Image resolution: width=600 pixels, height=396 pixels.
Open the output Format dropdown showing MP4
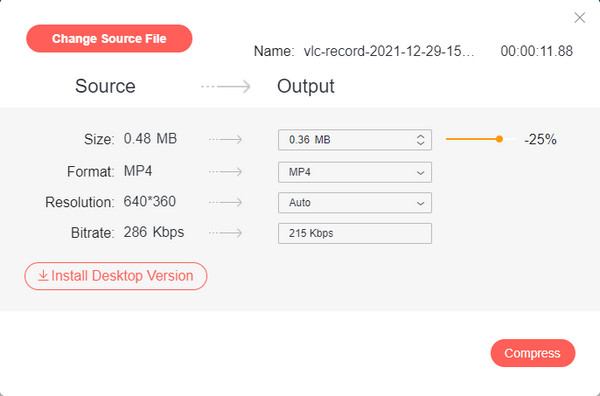(355, 172)
